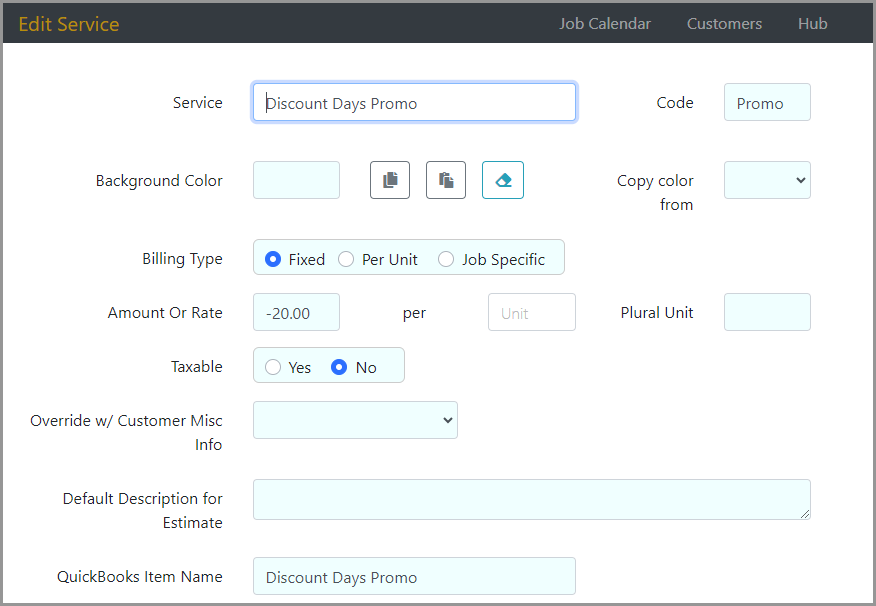Screen dimensions: 876x606
Task: Go to the Customers menu item
Action: coord(724,24)
